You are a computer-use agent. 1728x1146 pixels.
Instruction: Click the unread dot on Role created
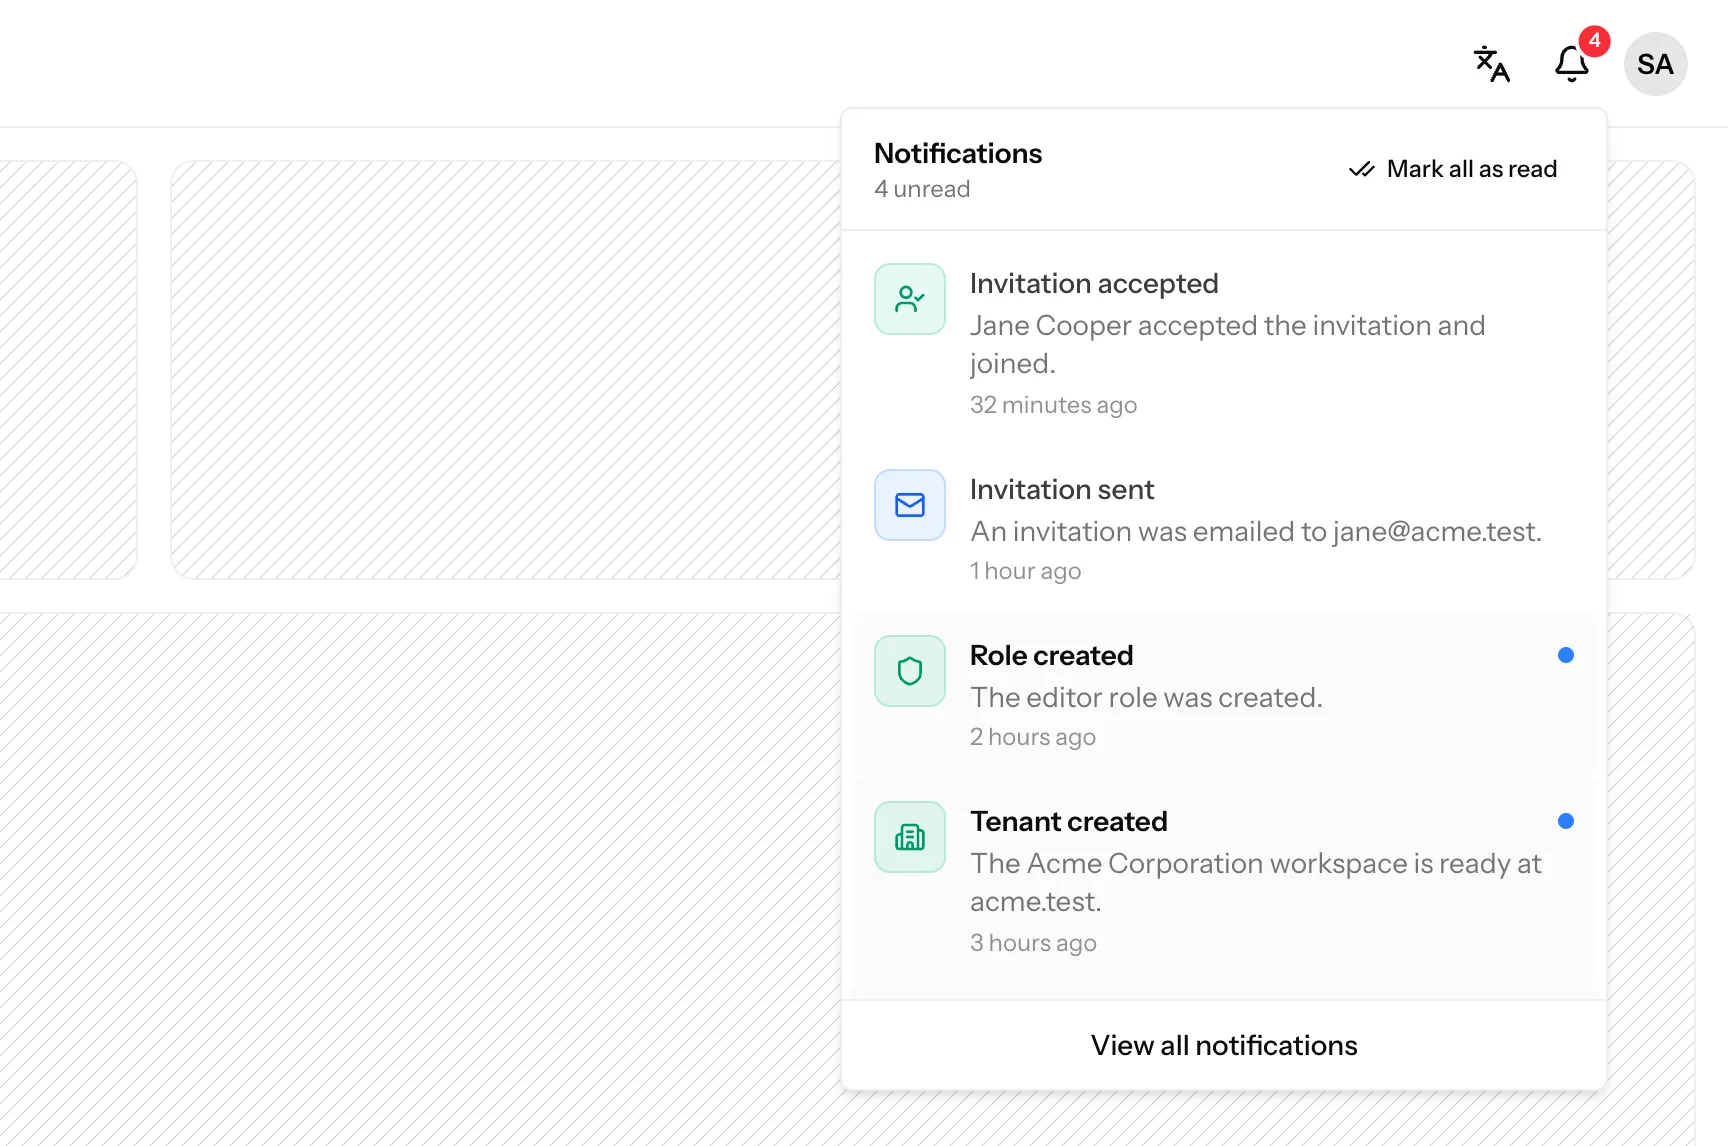pyautogui.click(x=1566, y=655)
